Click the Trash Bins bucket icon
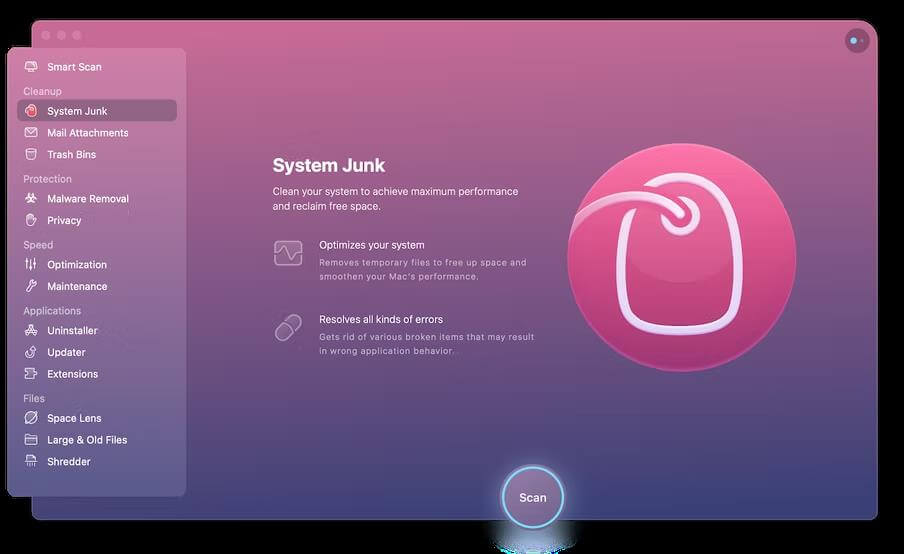The height and width of the screenshot is (554, 904). 30,155
